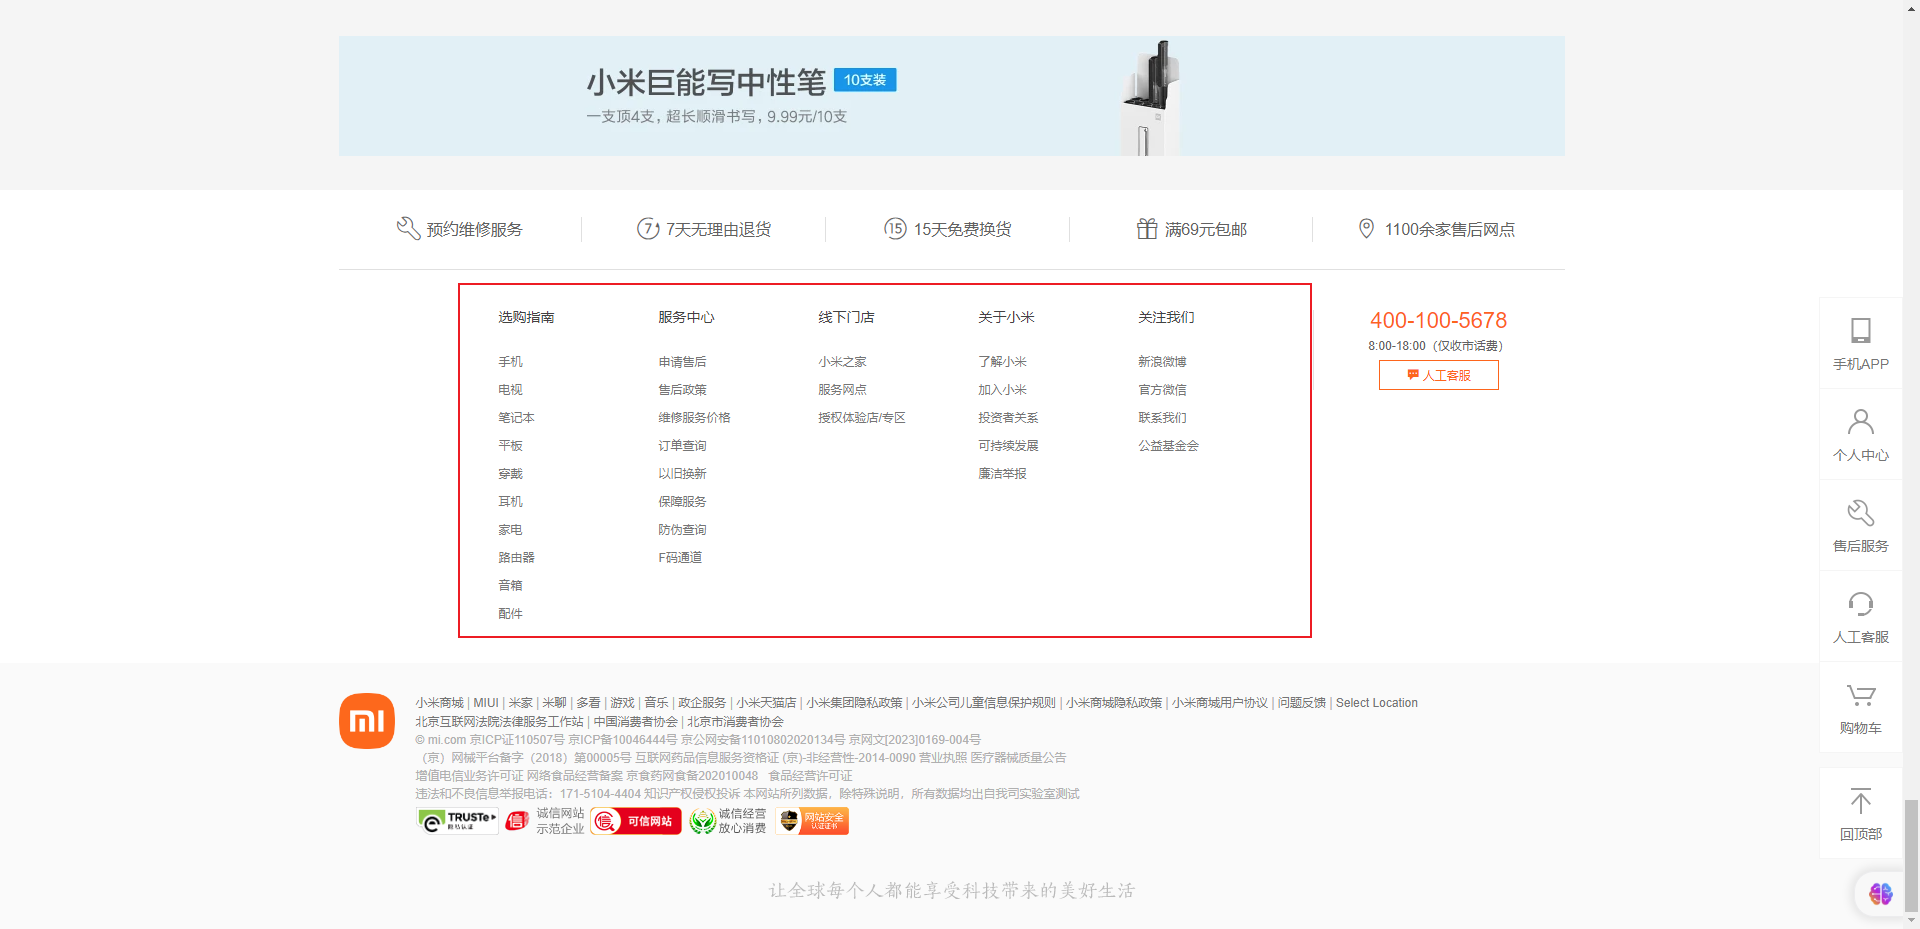Open the 购物车 shopping cart icon

click(x=1860, y=707)
